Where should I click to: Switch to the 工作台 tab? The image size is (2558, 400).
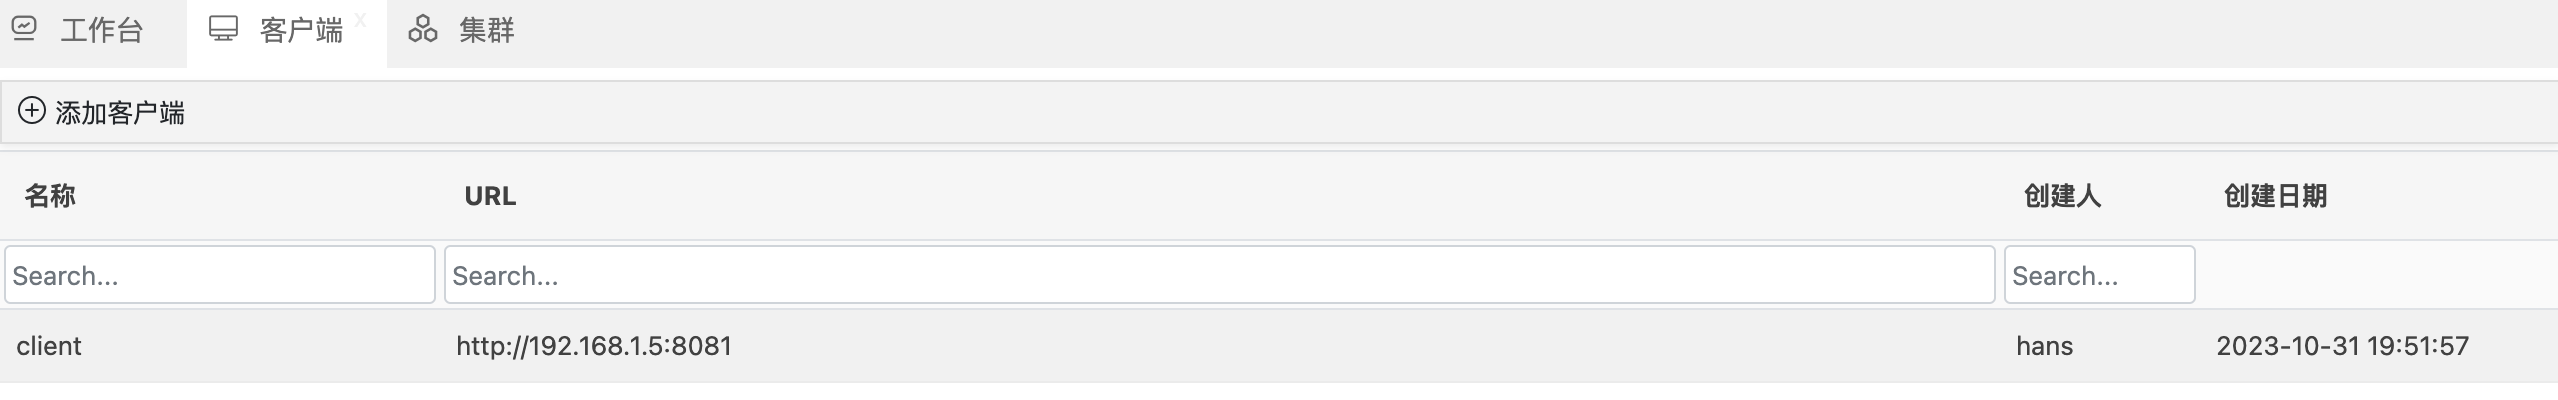point(101,31)
